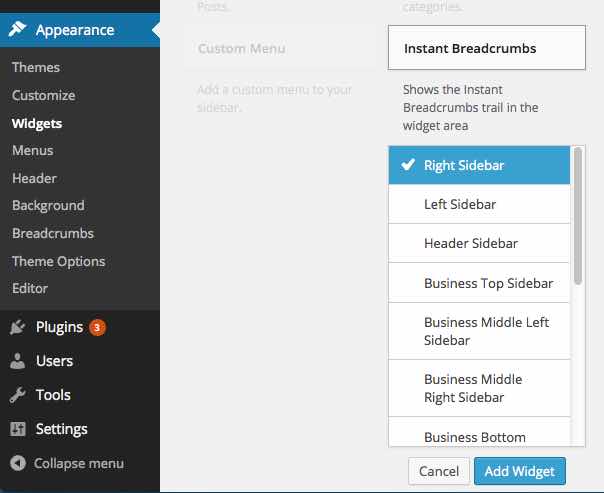Viewport: 604px width, 493px height.
Task: Choose Header Sidebar as widget area
Action: pos(479,243)
